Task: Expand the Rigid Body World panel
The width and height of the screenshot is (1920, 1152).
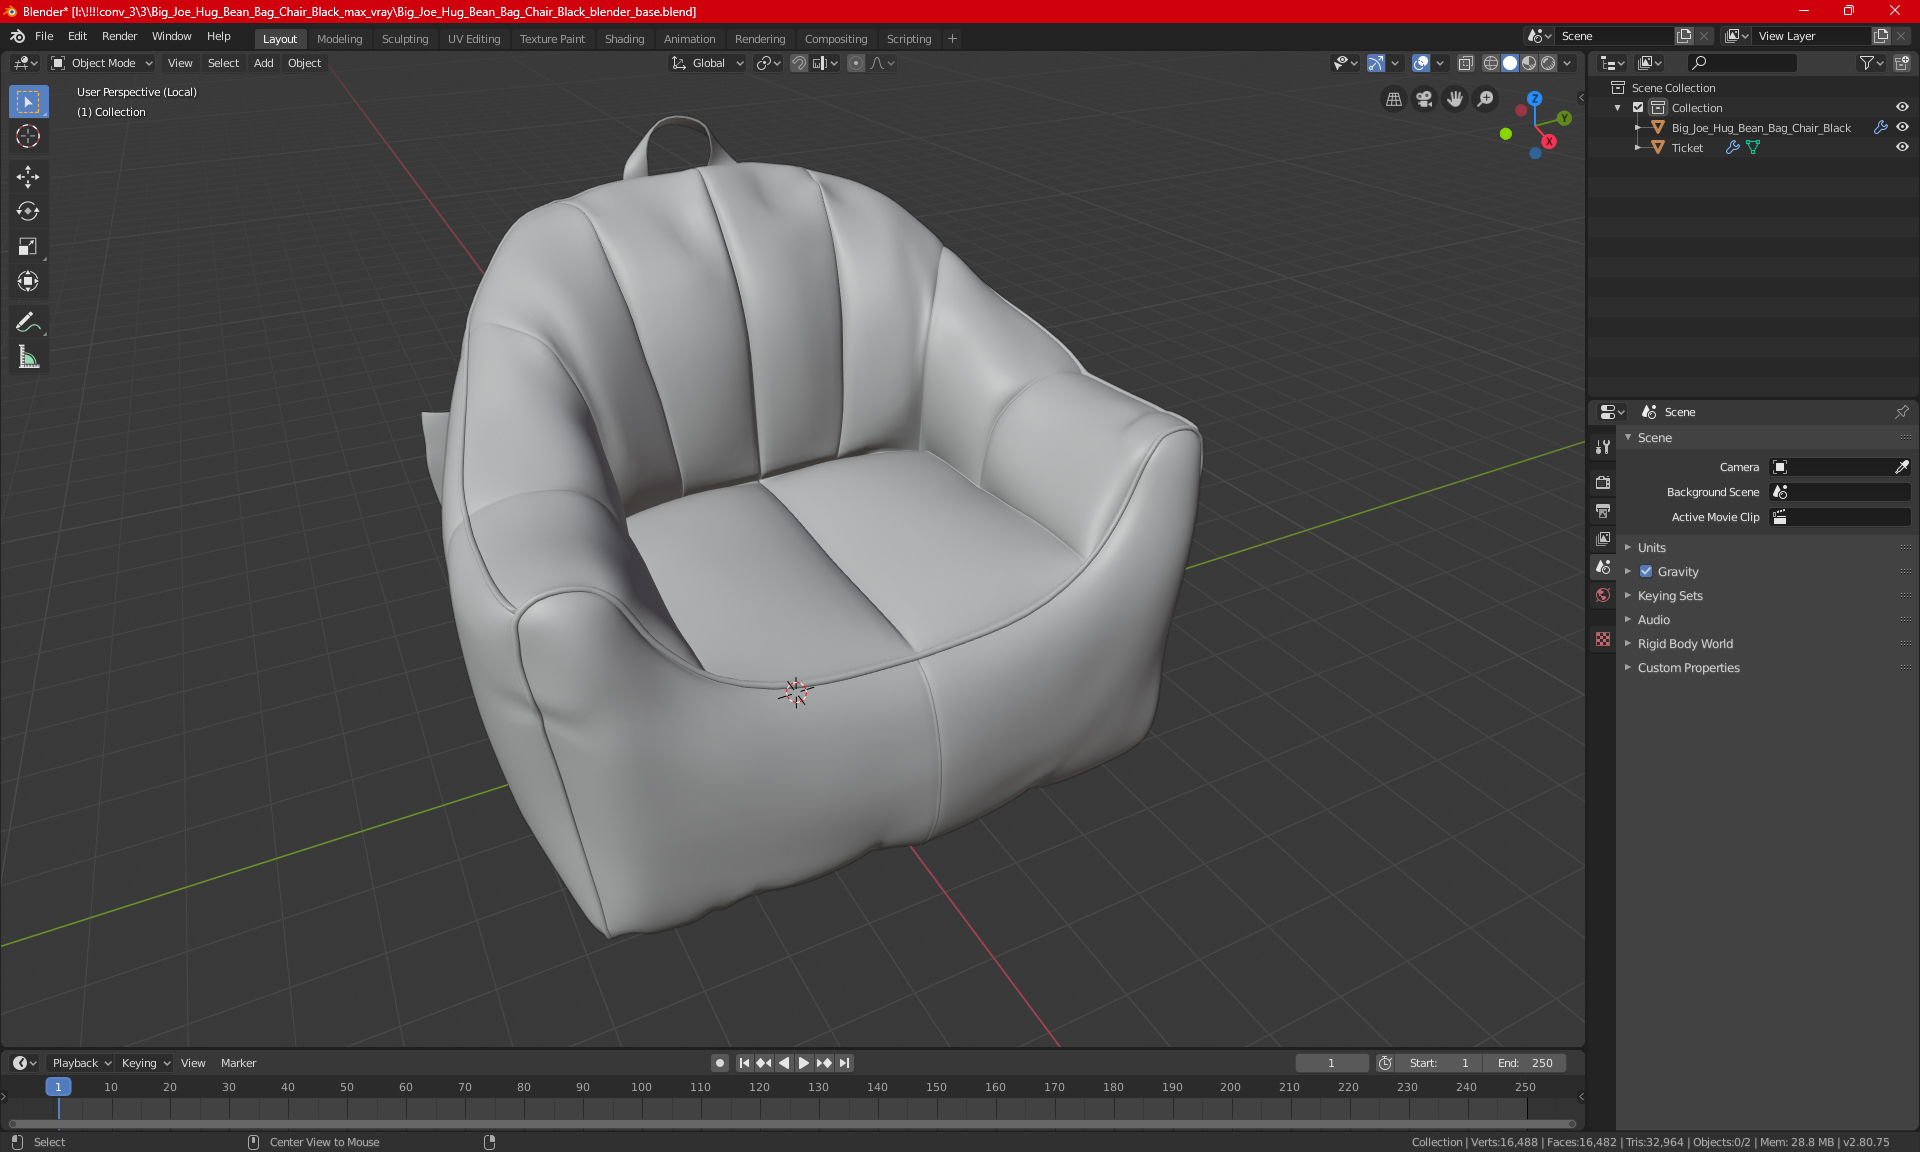Action: click(1685, 644)
